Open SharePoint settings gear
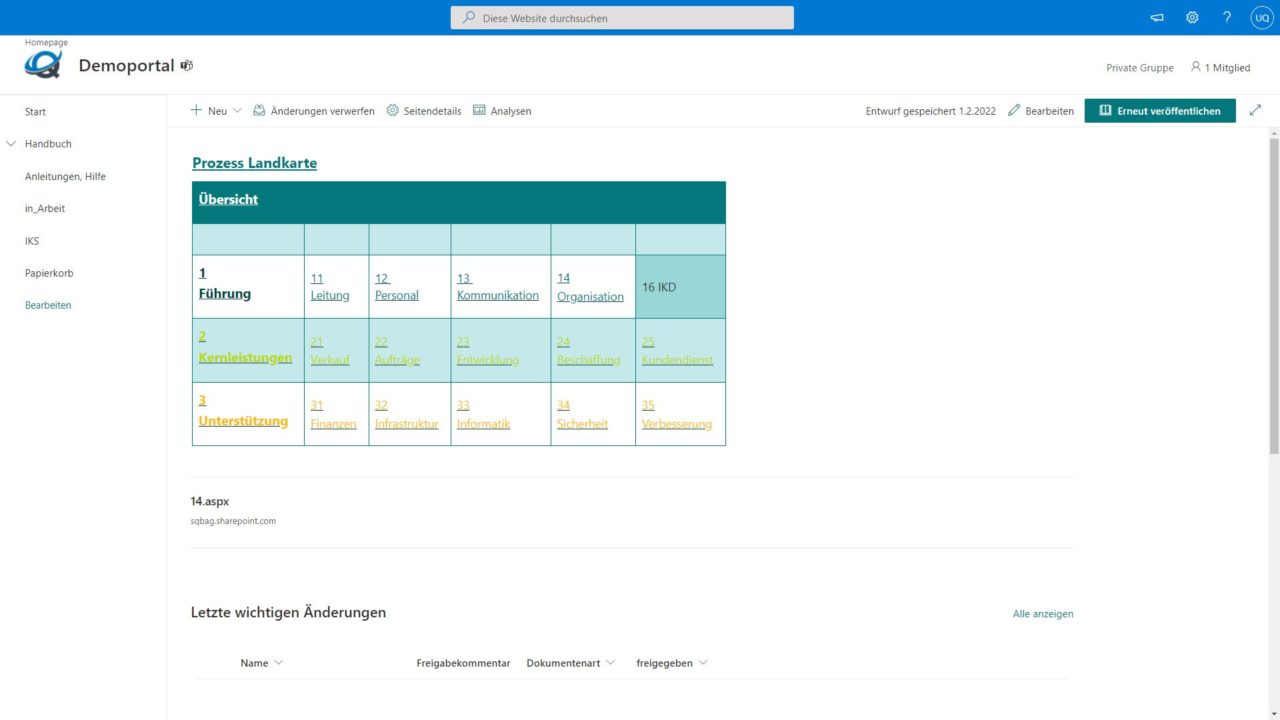The height and width of the screenshot is (720, 1280). tap(1192, 17)
